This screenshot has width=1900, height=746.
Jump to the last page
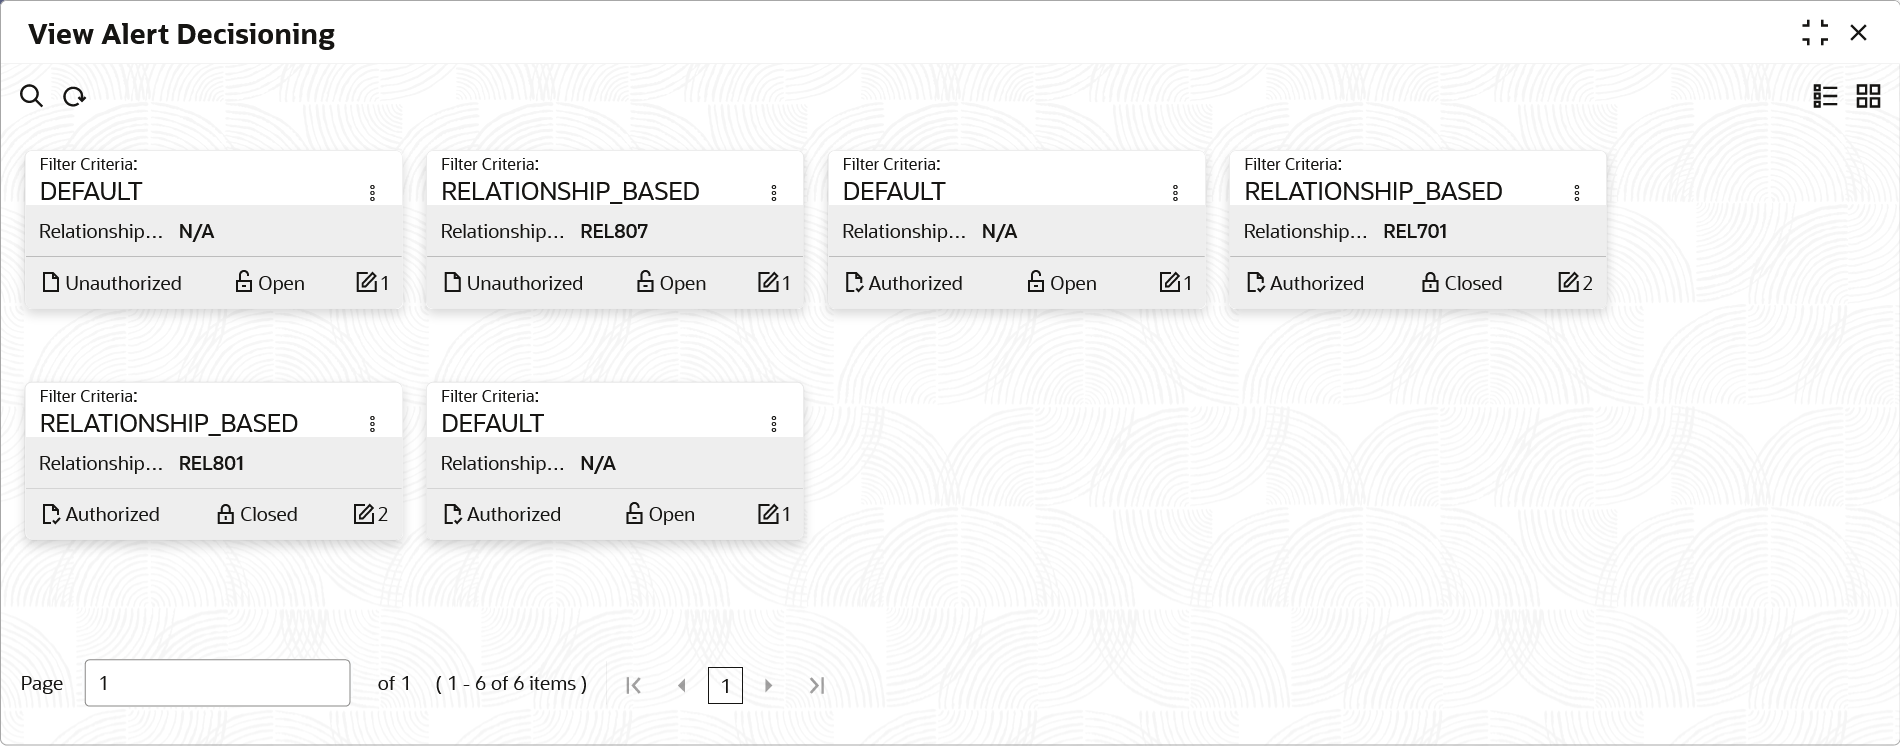click(816, 685)
